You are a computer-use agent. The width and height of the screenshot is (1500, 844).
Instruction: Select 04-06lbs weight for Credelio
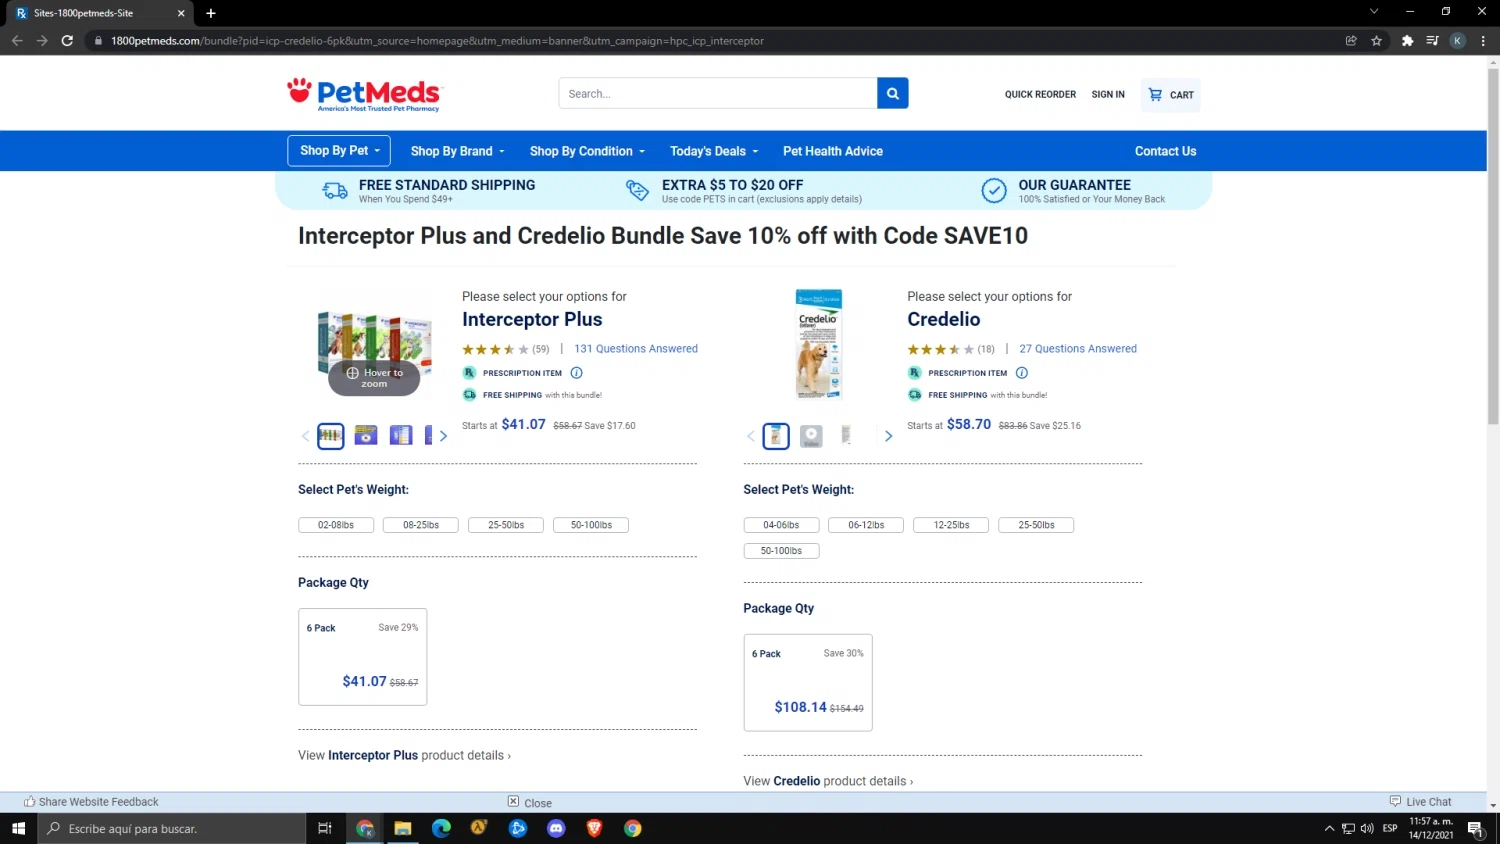[x=781, y=525]
